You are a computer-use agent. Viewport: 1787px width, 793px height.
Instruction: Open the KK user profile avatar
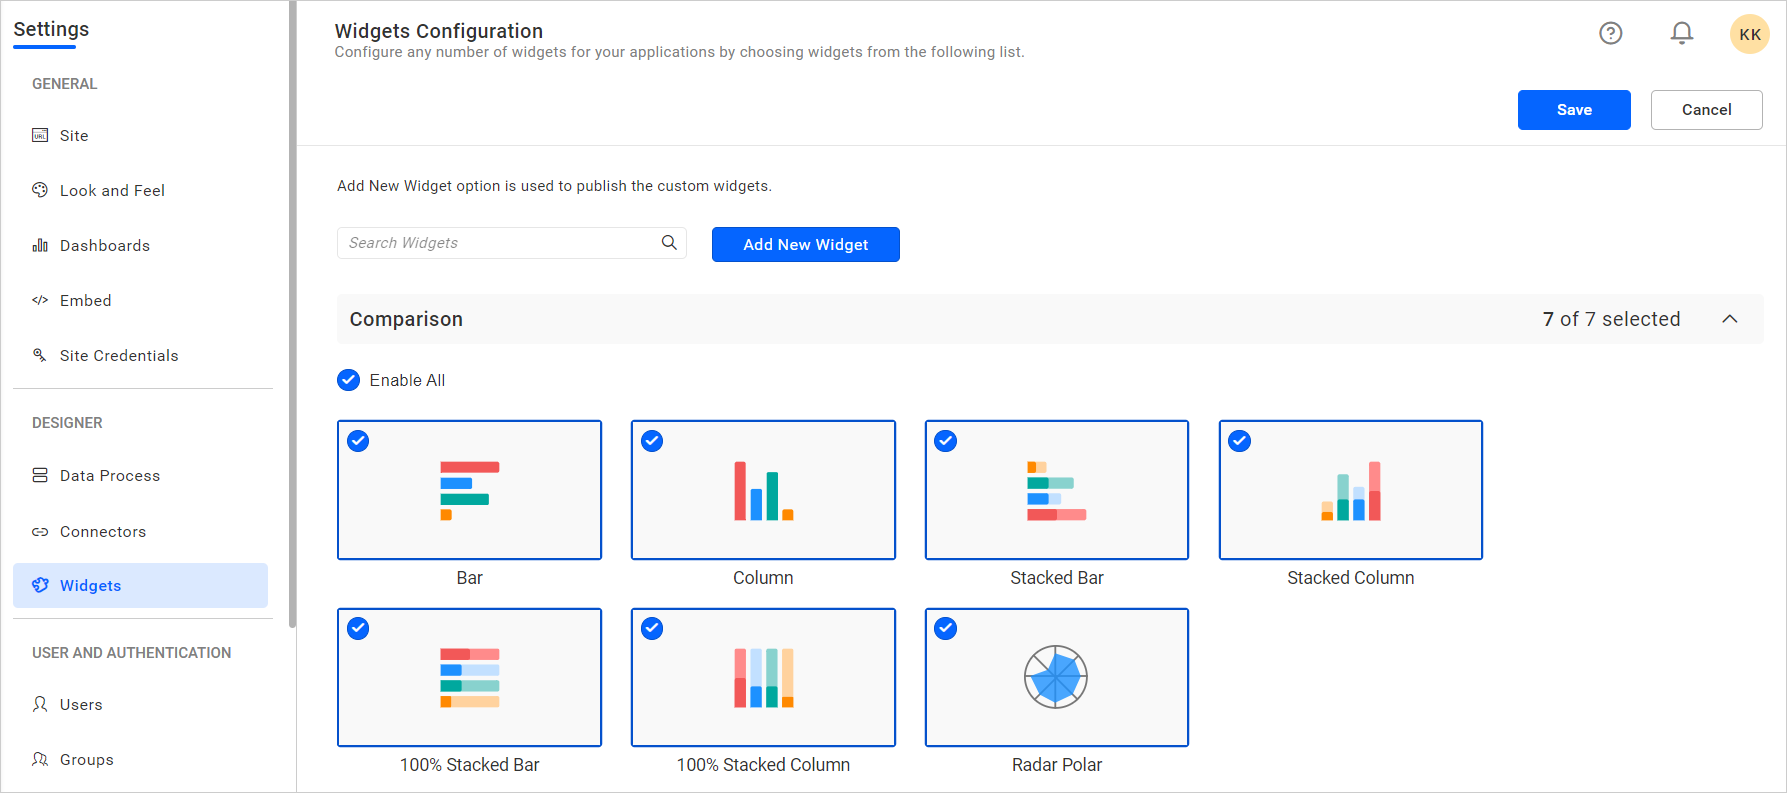(x=1749, y=34)
